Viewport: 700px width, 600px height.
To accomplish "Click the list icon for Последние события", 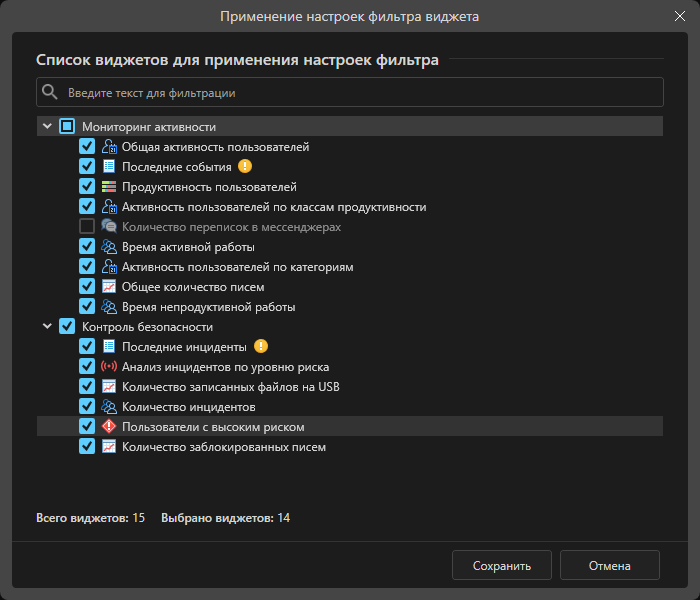I will pyautogui.click(x=109, y=167).
